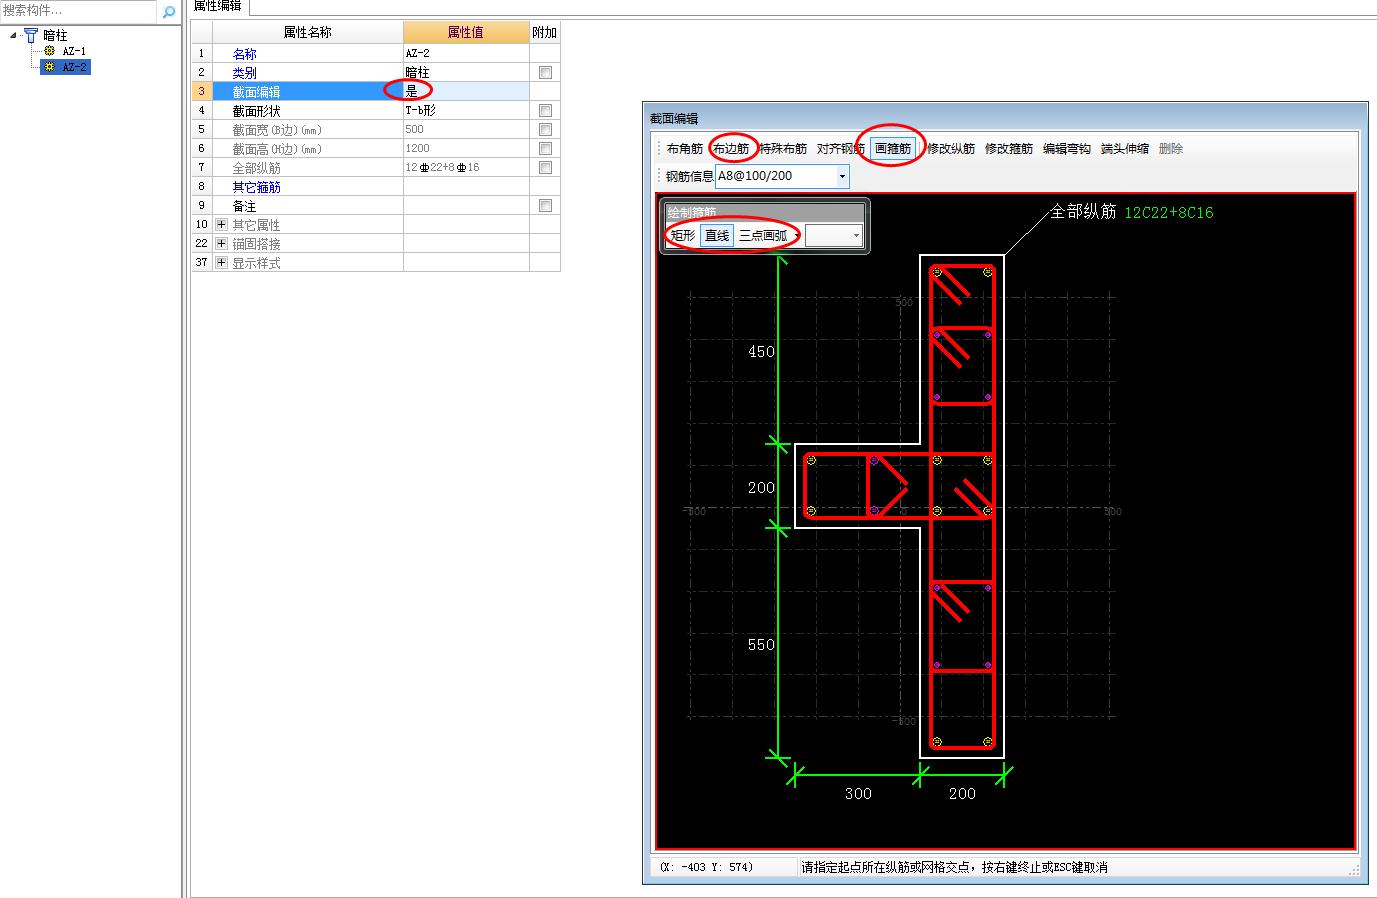
Task: Click the 450 dimension label
Action: [761, 352]
